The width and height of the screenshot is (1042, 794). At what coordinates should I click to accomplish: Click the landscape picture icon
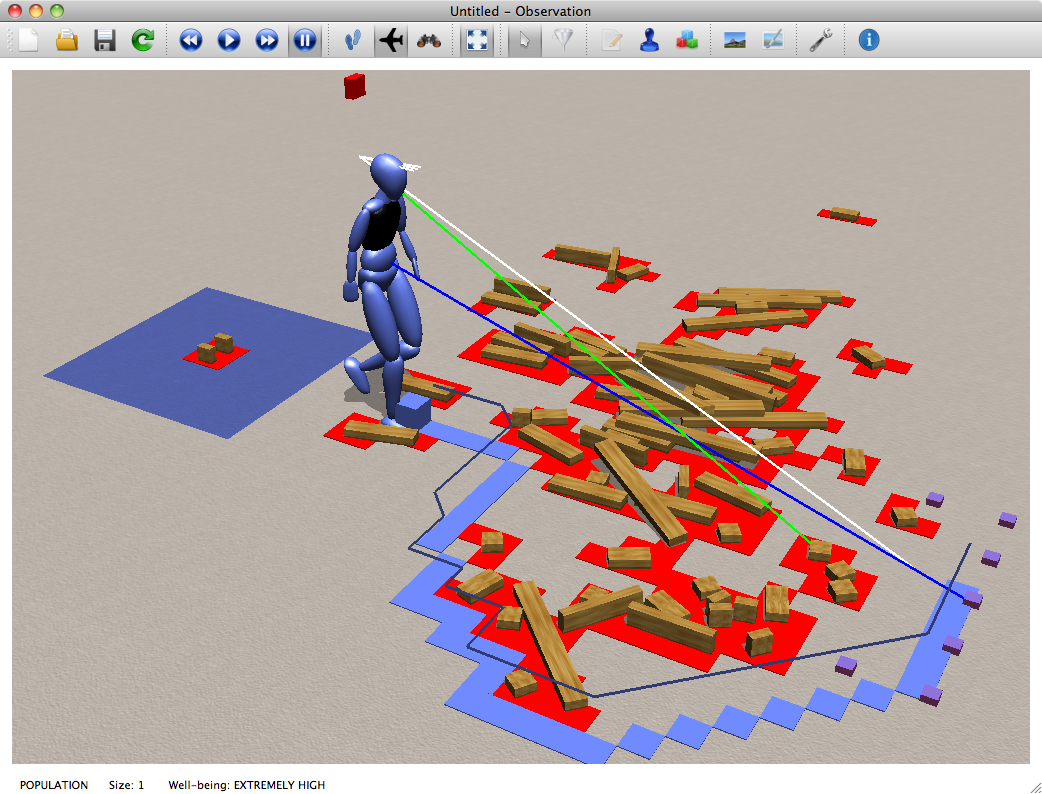tap(735, 40)
